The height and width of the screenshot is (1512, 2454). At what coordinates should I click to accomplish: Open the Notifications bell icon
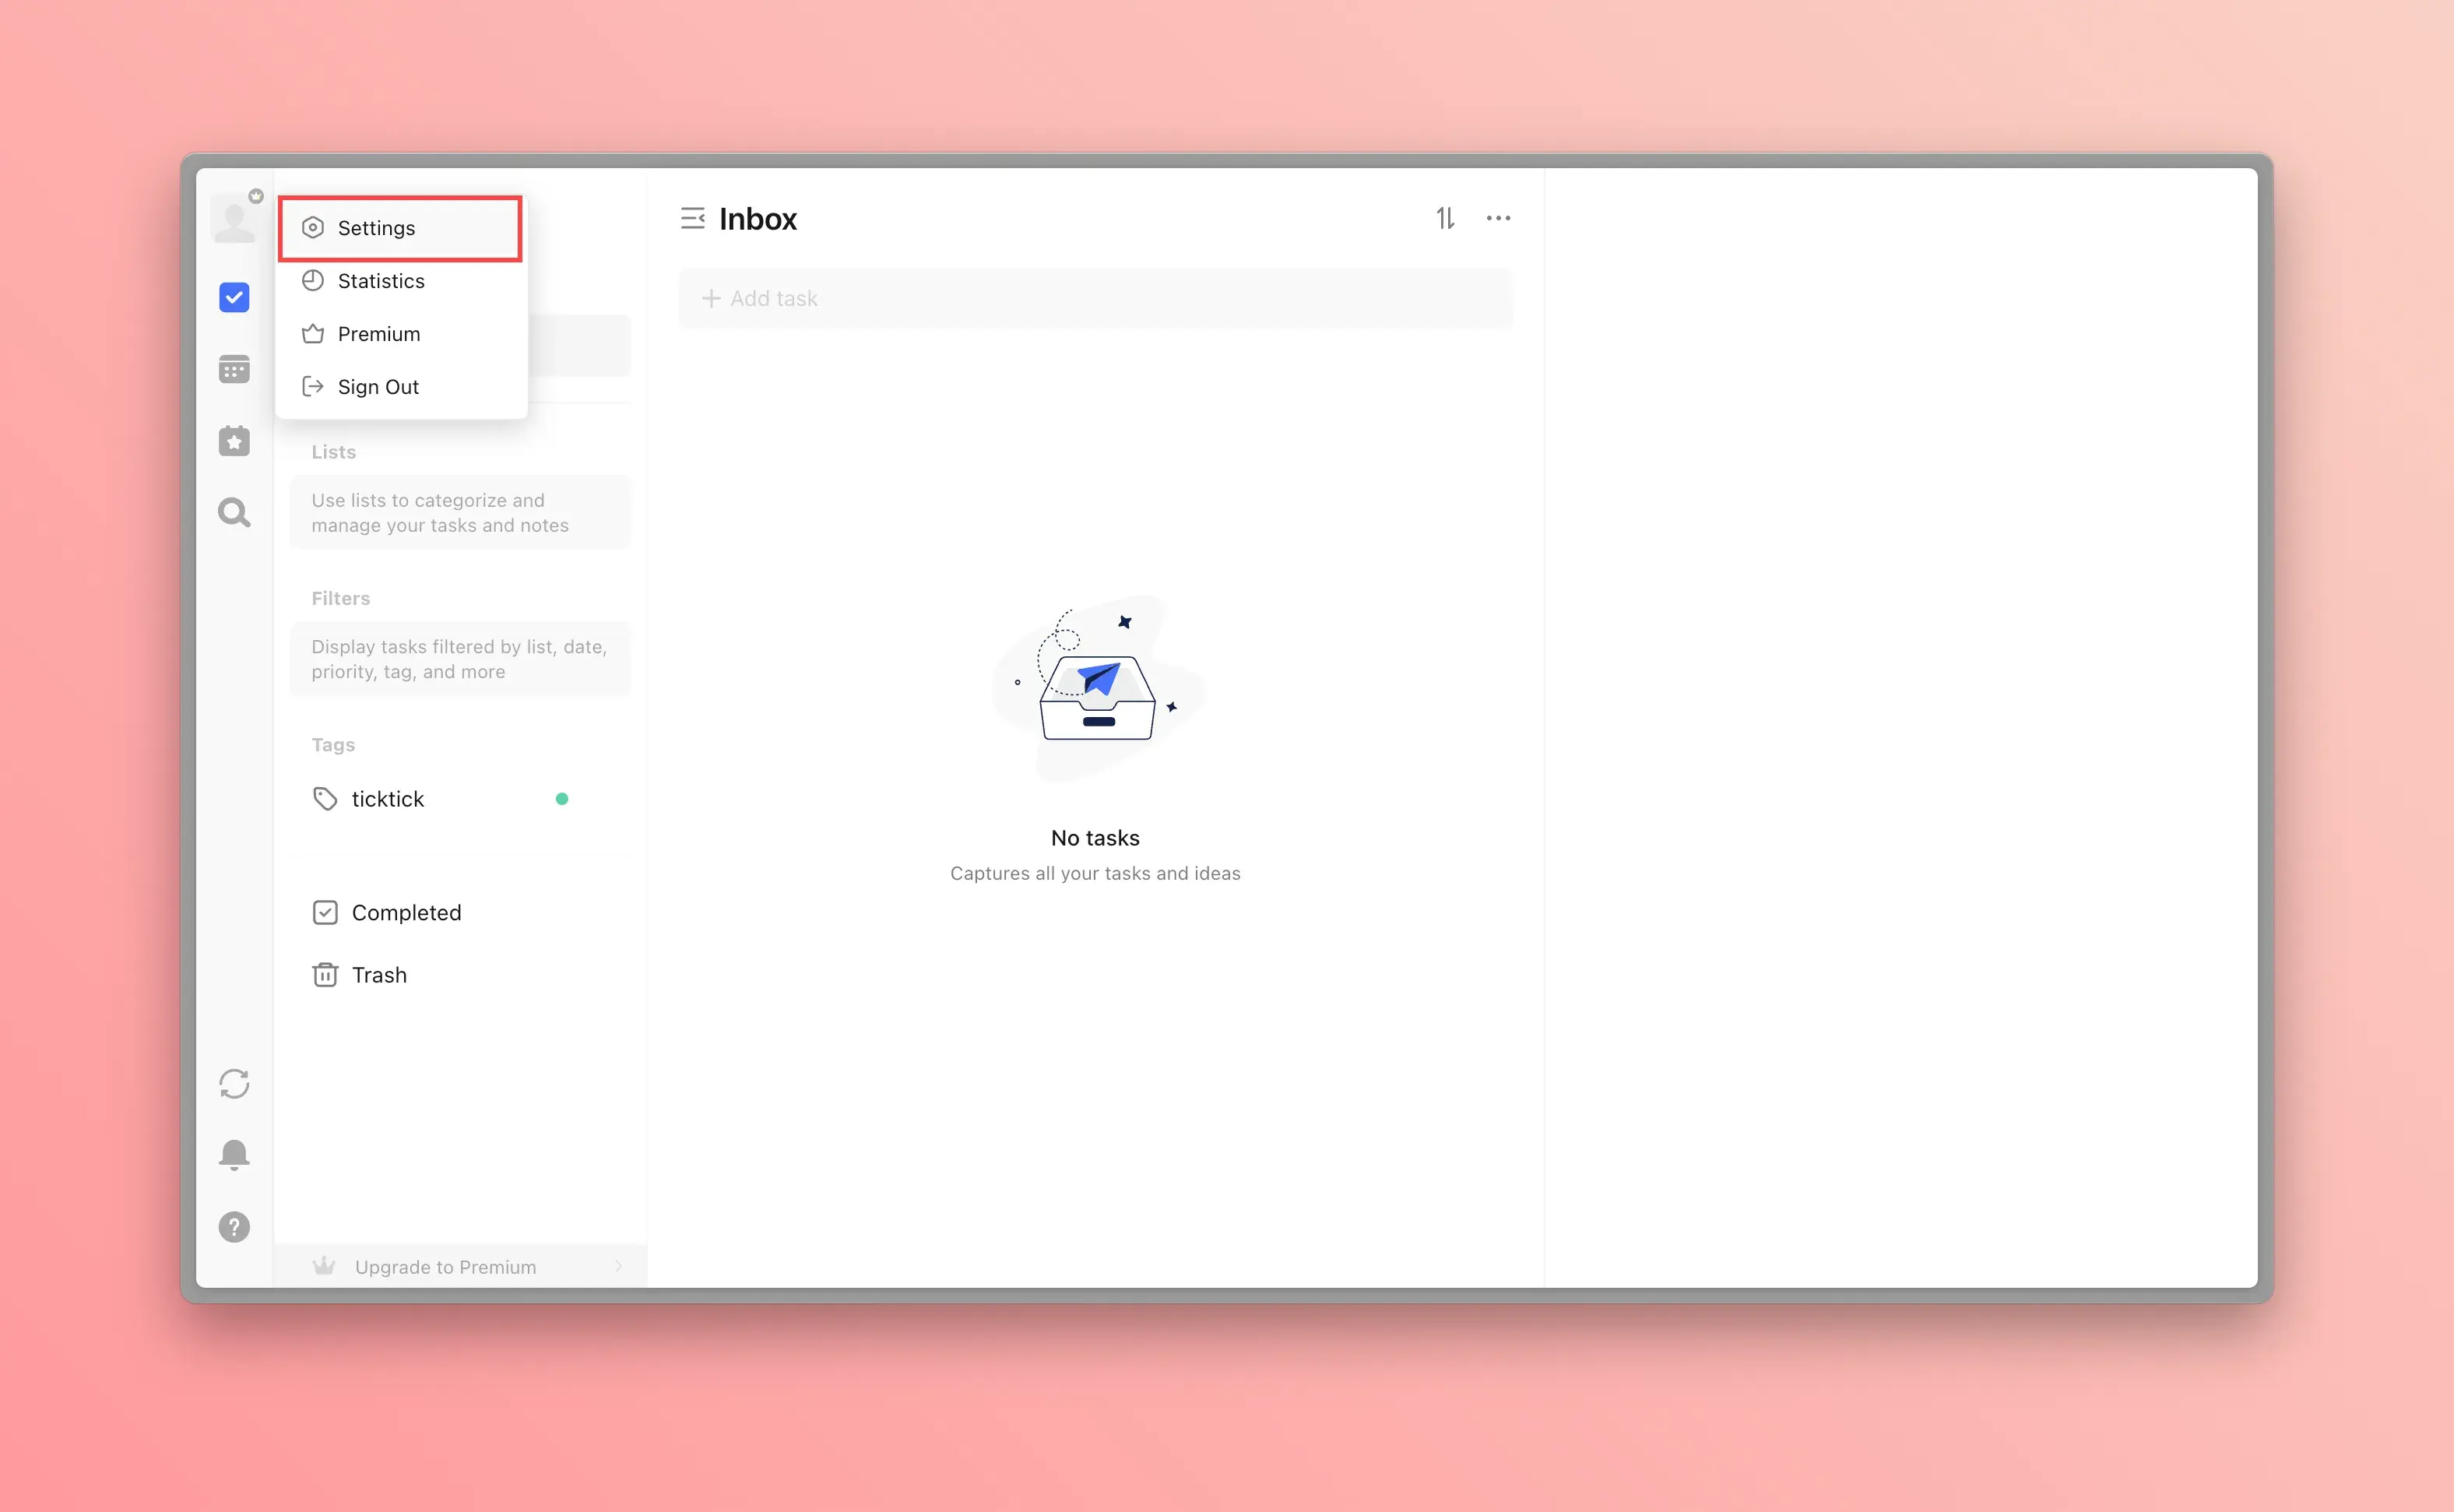[234, 1155]
